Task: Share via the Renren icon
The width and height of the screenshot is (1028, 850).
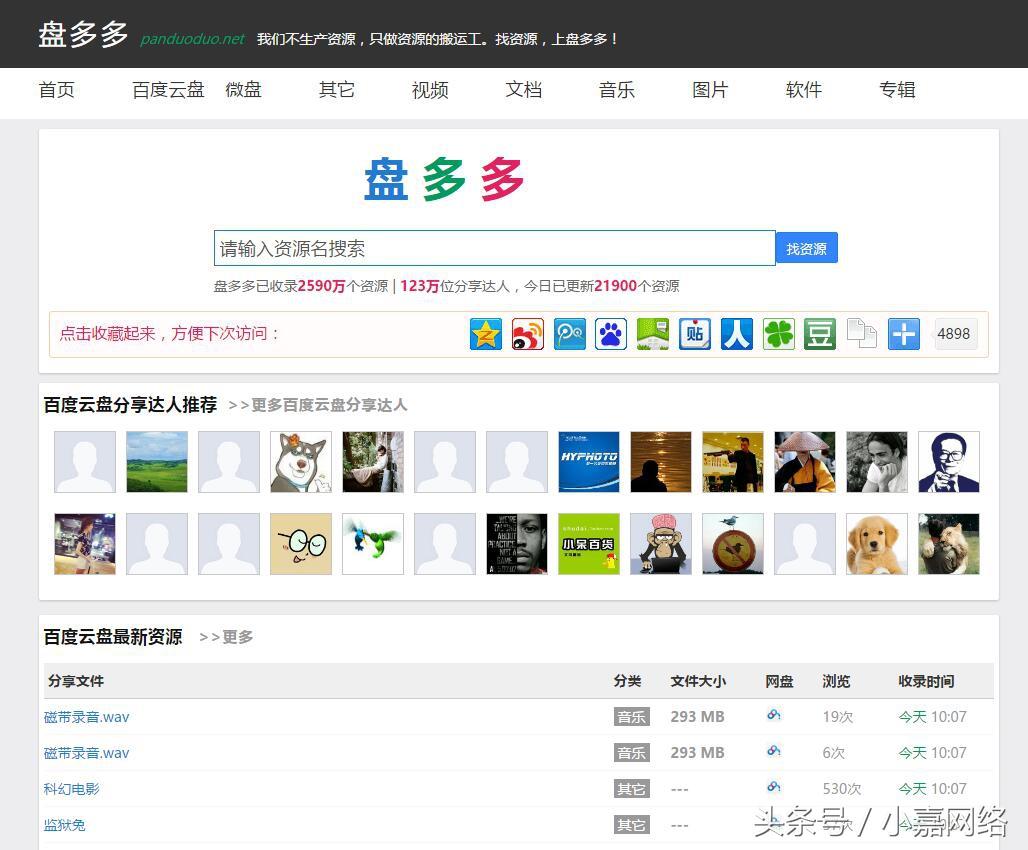Action: 737,334
